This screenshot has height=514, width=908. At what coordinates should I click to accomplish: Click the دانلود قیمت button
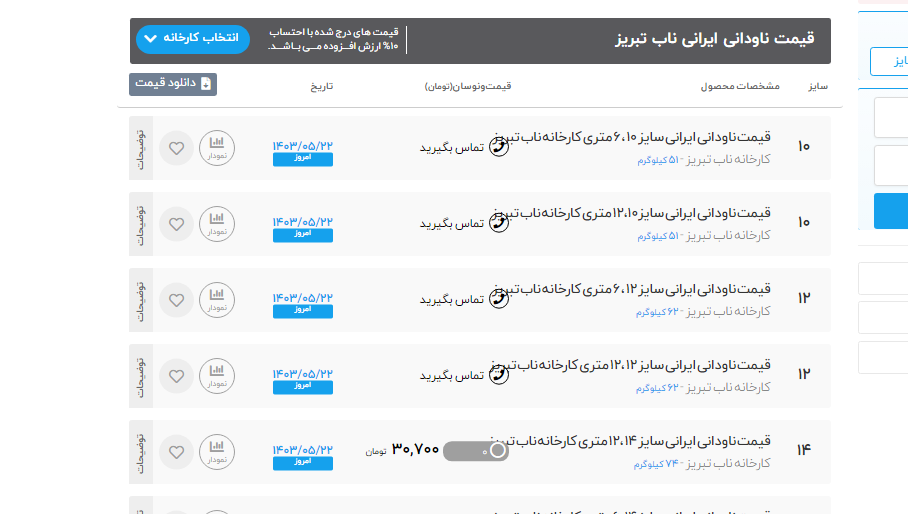(x=173, y=84)
